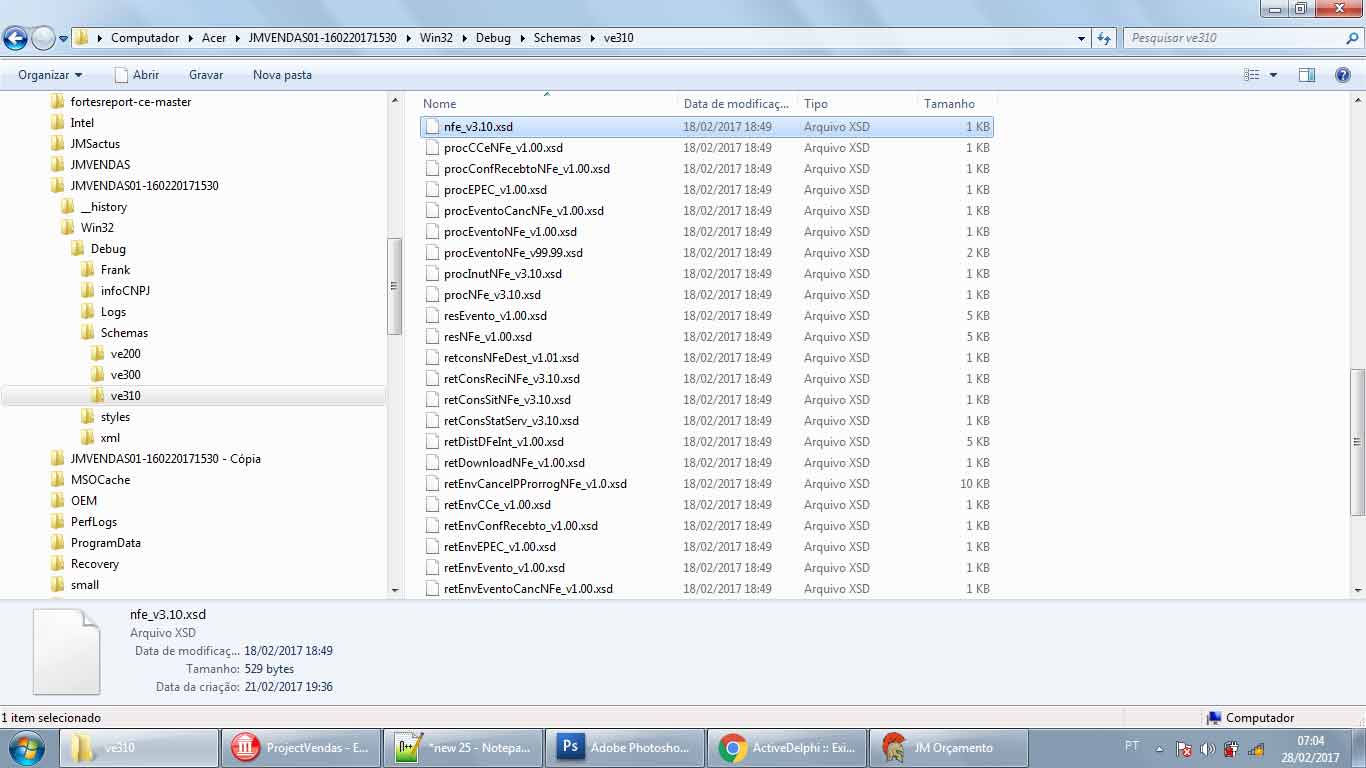The image size is (1366, 768).
Task: Select the ProgramData folder in tree
Action: tap(105, 543)
